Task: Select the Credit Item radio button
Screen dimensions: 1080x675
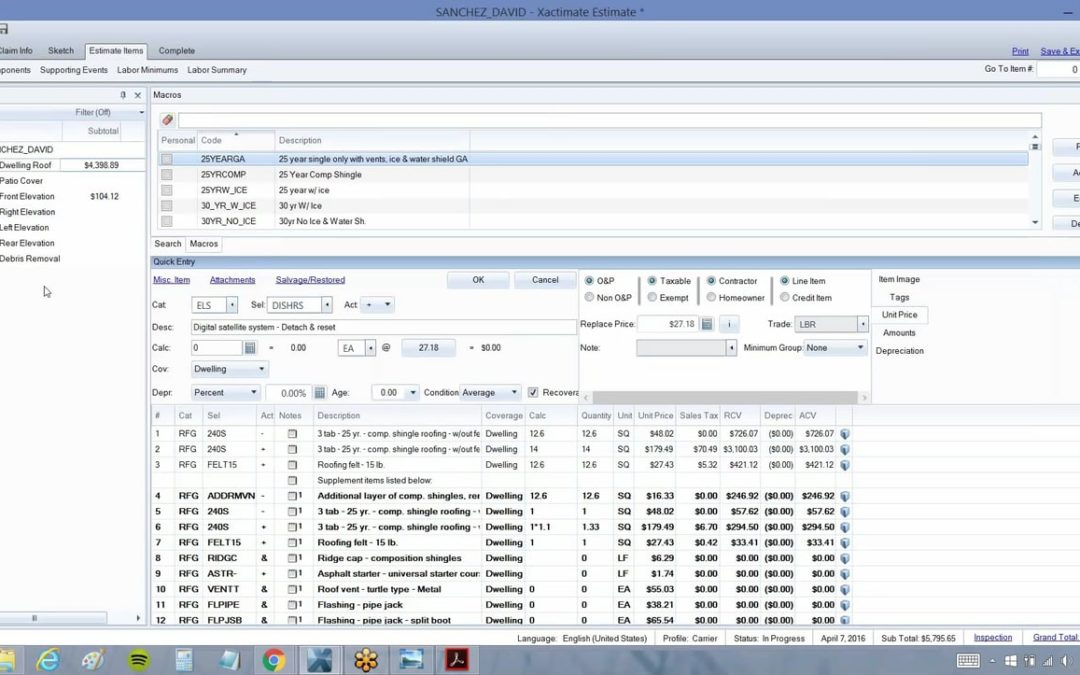Action: [785, 298]
